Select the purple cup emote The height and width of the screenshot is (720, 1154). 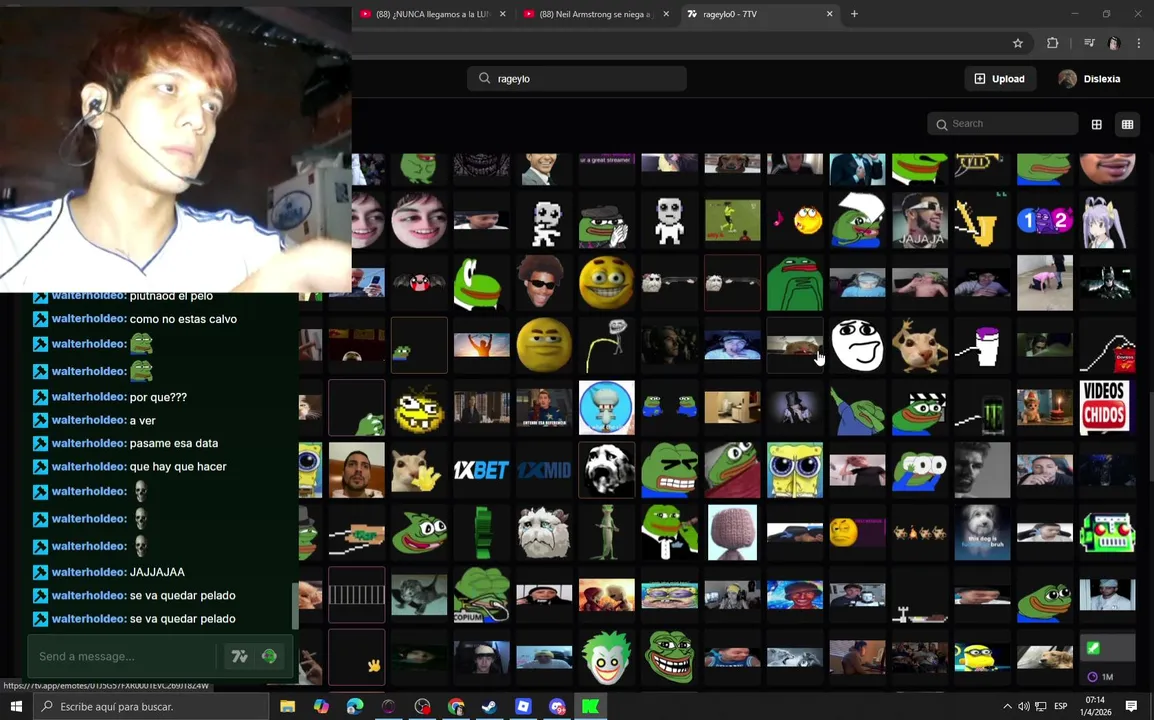pos(982,345)
